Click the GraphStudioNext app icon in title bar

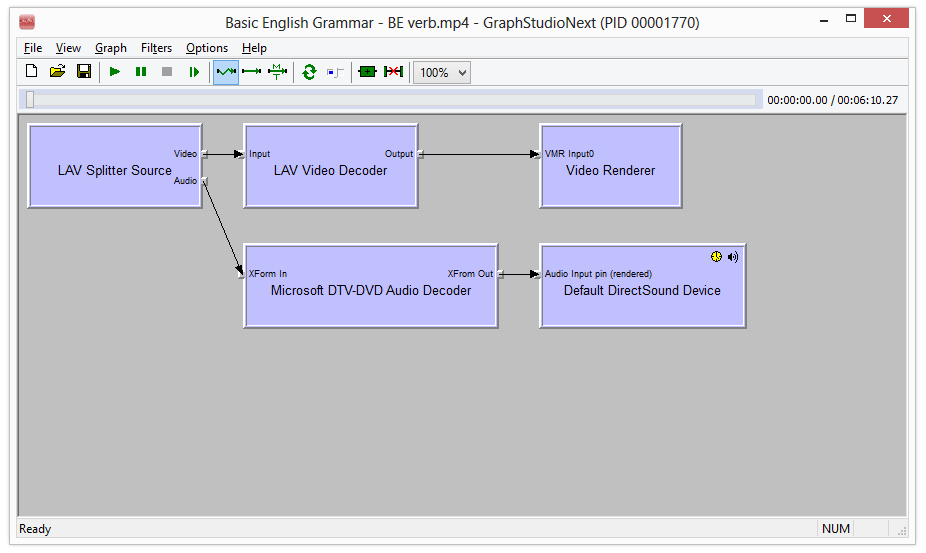27,22
